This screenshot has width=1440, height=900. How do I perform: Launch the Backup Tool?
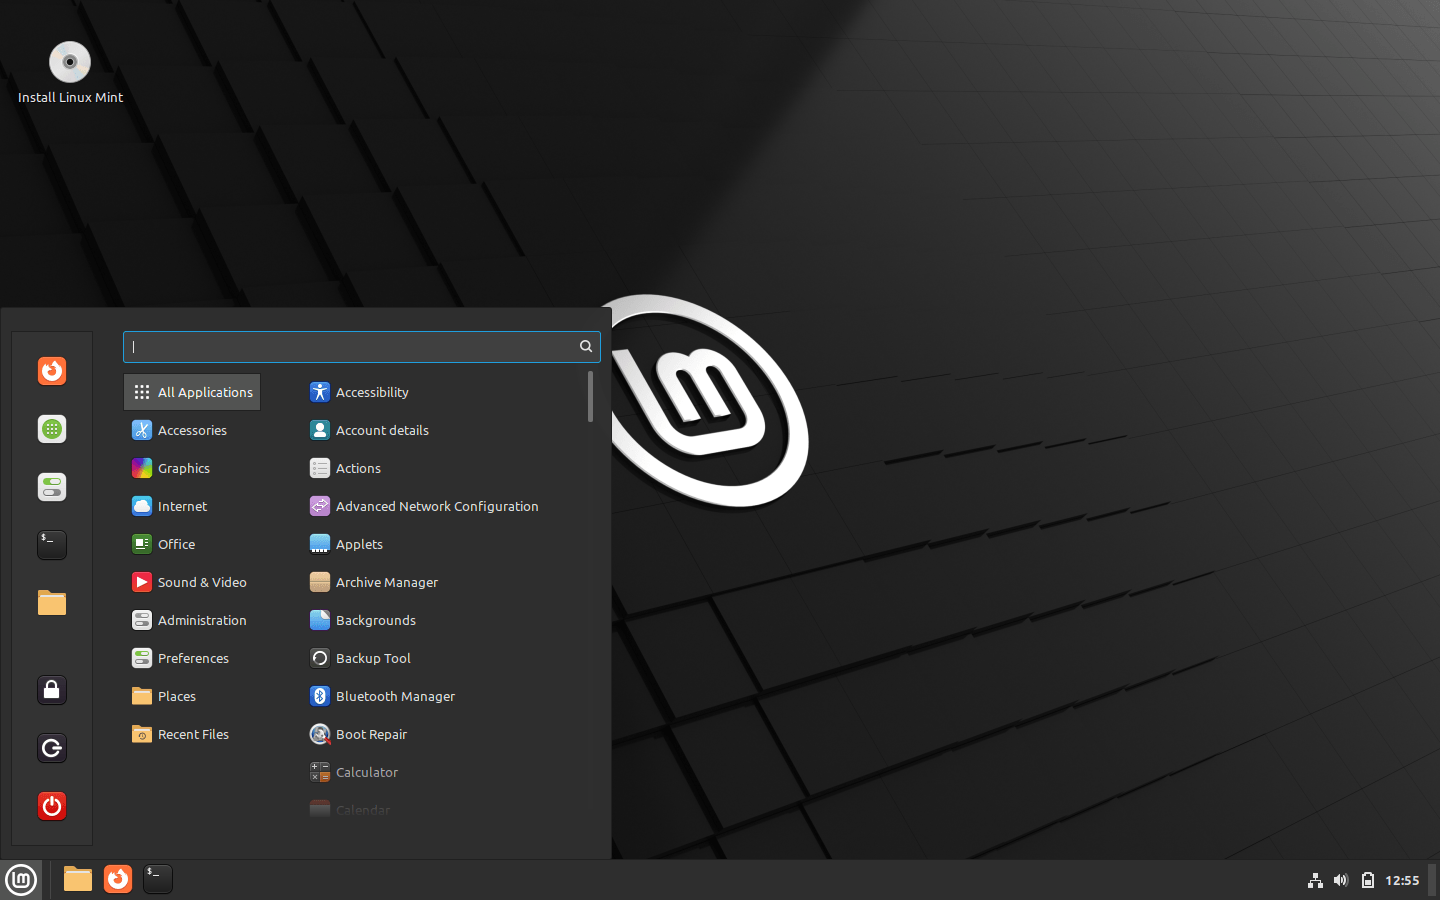[x=373, y=658]
